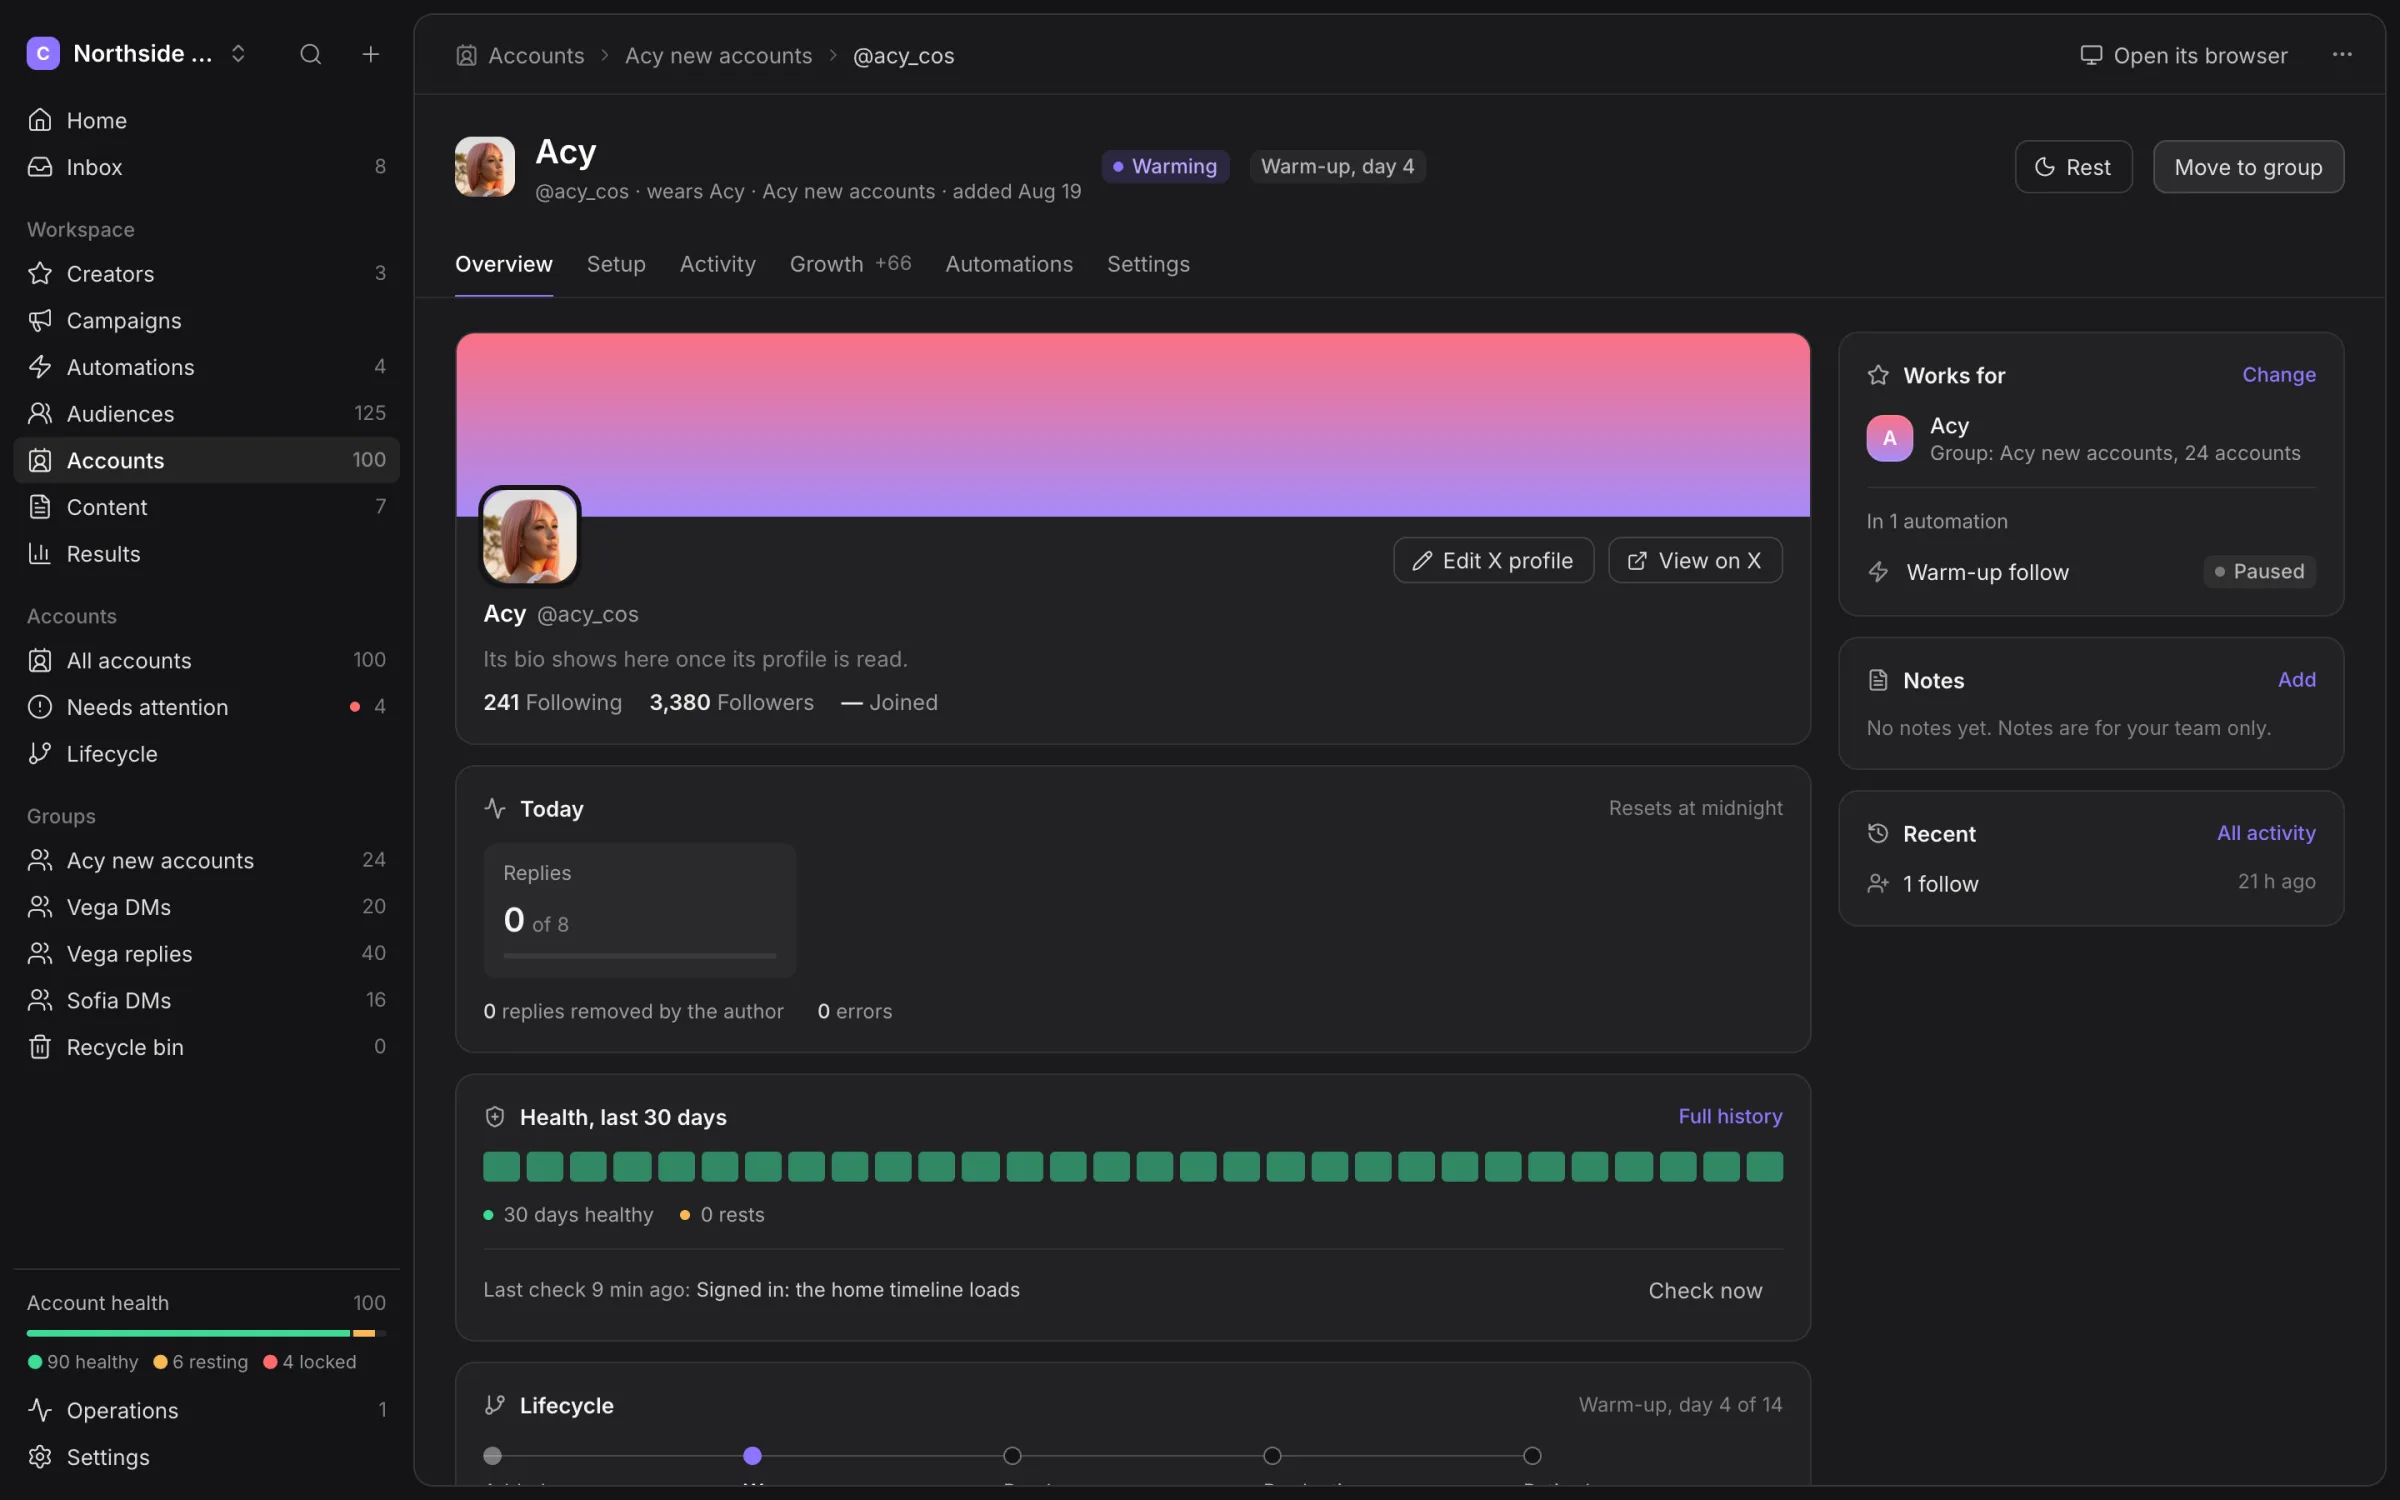Open Operations at the sidebar bottom
This screenshot has width=2400, height=1500.
pyautogui.click(x=206, y=1410)
